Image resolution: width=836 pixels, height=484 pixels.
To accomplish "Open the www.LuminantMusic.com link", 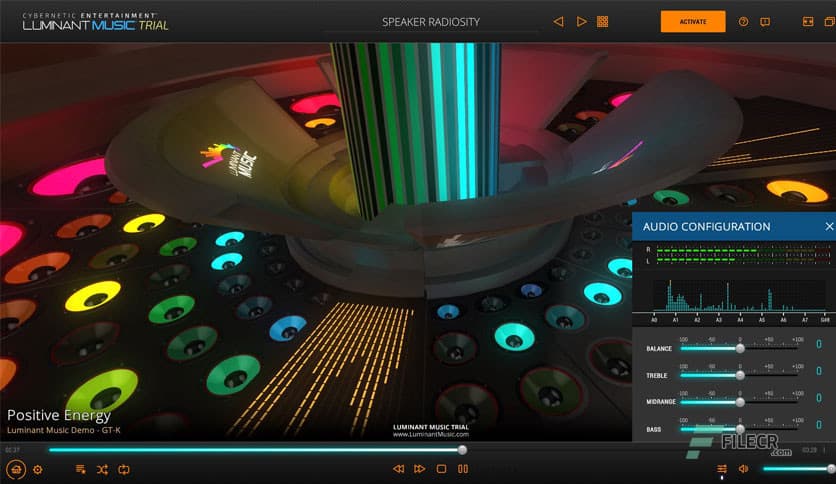I will [431, 434].
